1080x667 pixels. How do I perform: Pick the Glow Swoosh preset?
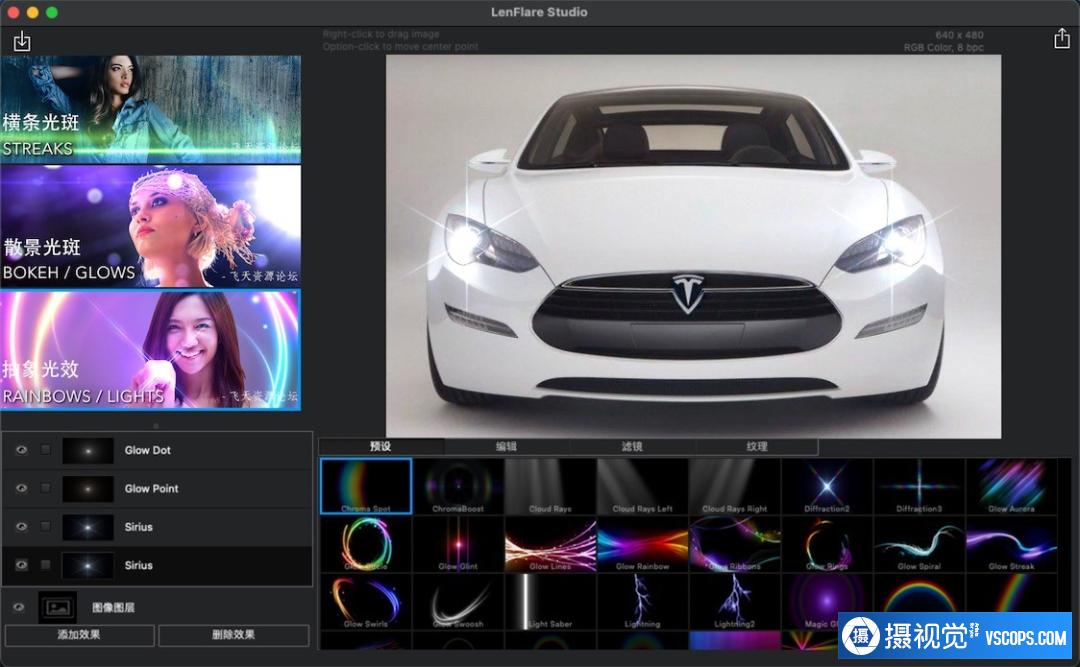point(458,602)
